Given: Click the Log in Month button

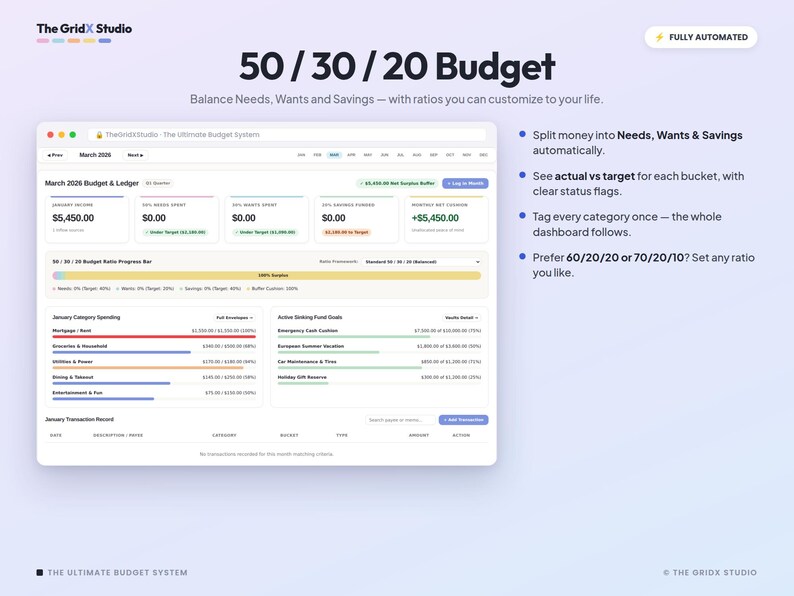Looking at the screenshot, I should [x=465, y=183].
